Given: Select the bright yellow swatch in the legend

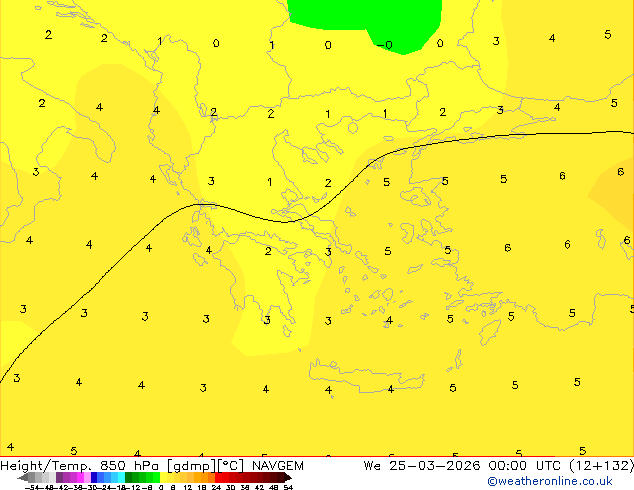Looking at the screenshot, I should (x=164, y=477).
